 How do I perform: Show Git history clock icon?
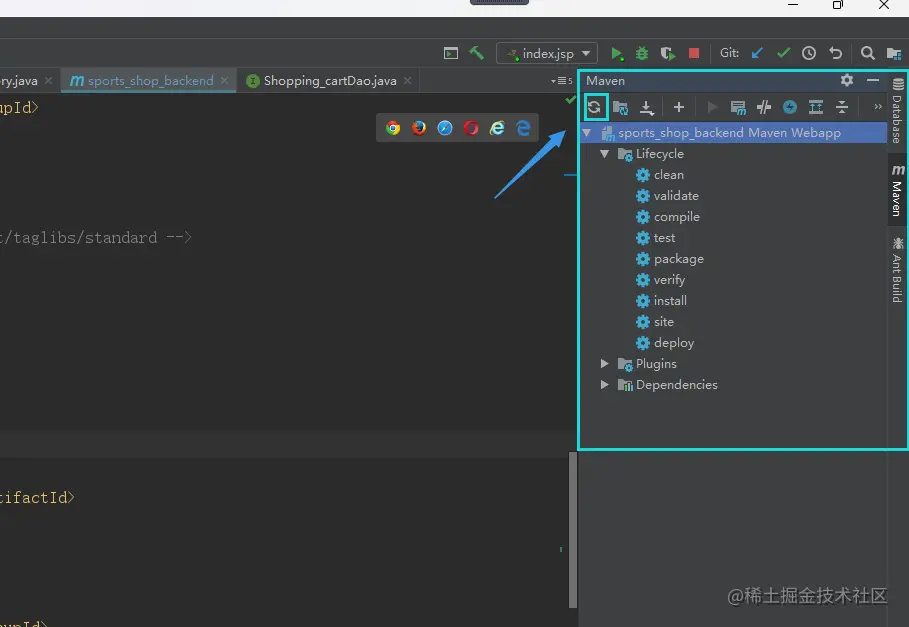(809, 53)
